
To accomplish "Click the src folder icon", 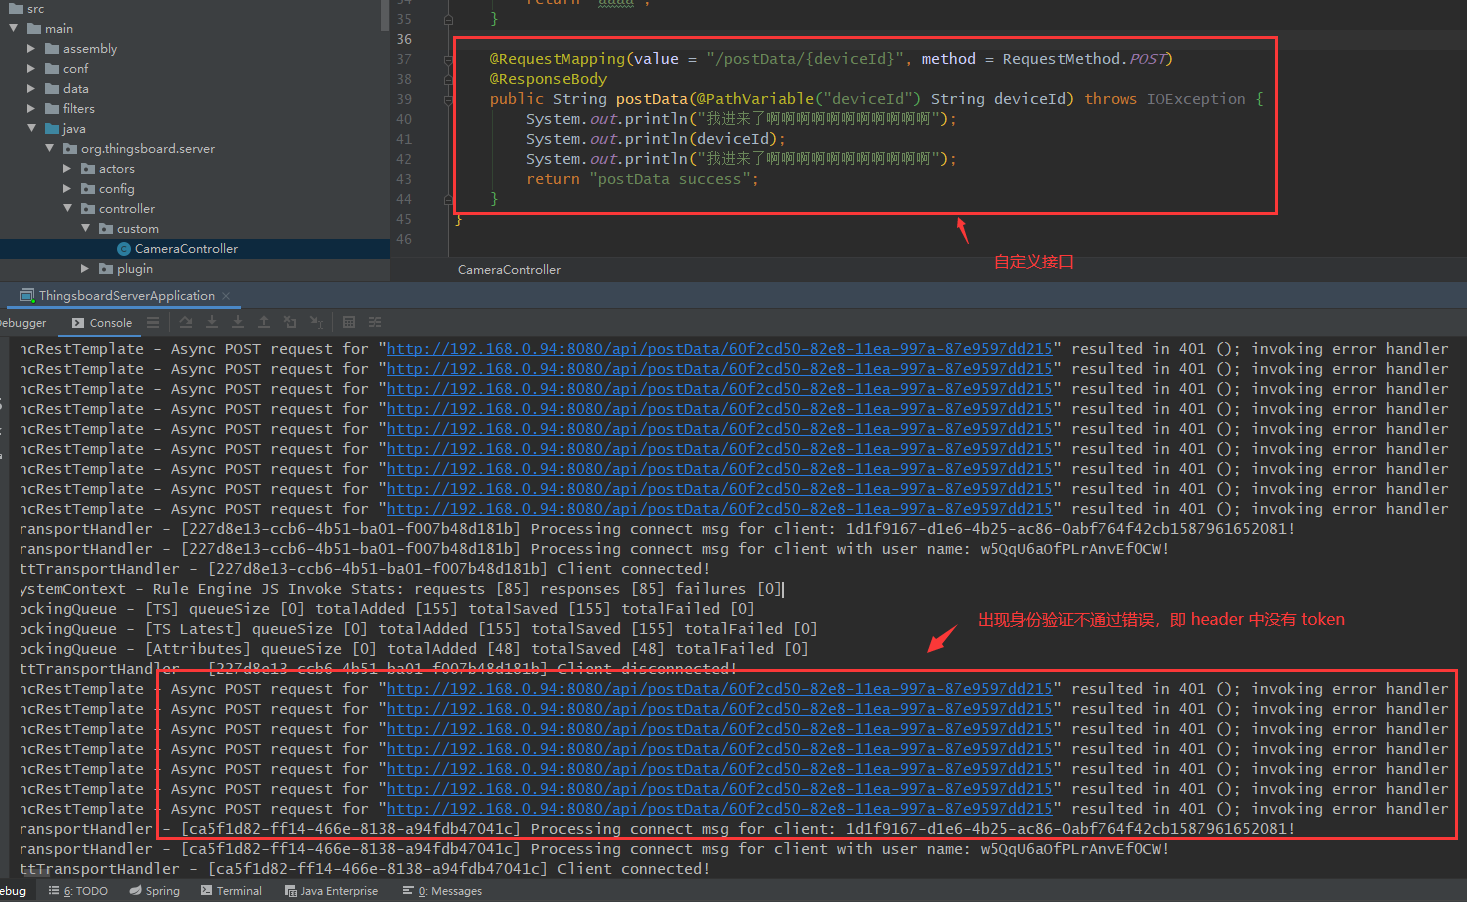I will click(x=16, y=9).
